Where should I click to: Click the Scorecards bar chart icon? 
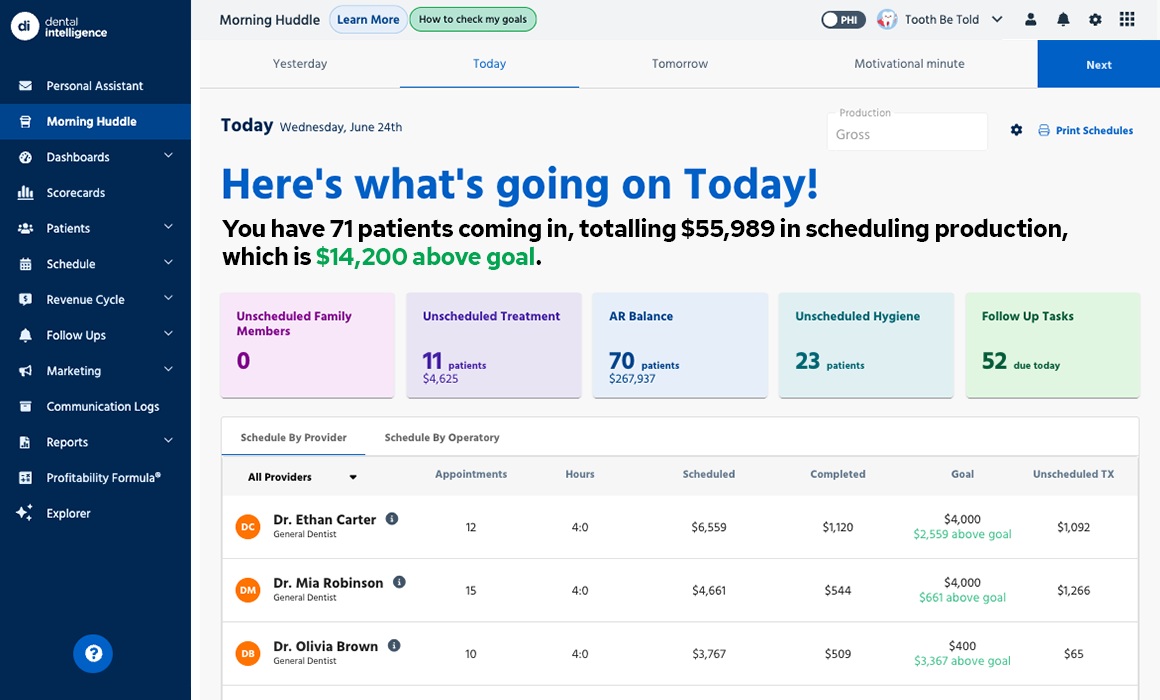25,192
